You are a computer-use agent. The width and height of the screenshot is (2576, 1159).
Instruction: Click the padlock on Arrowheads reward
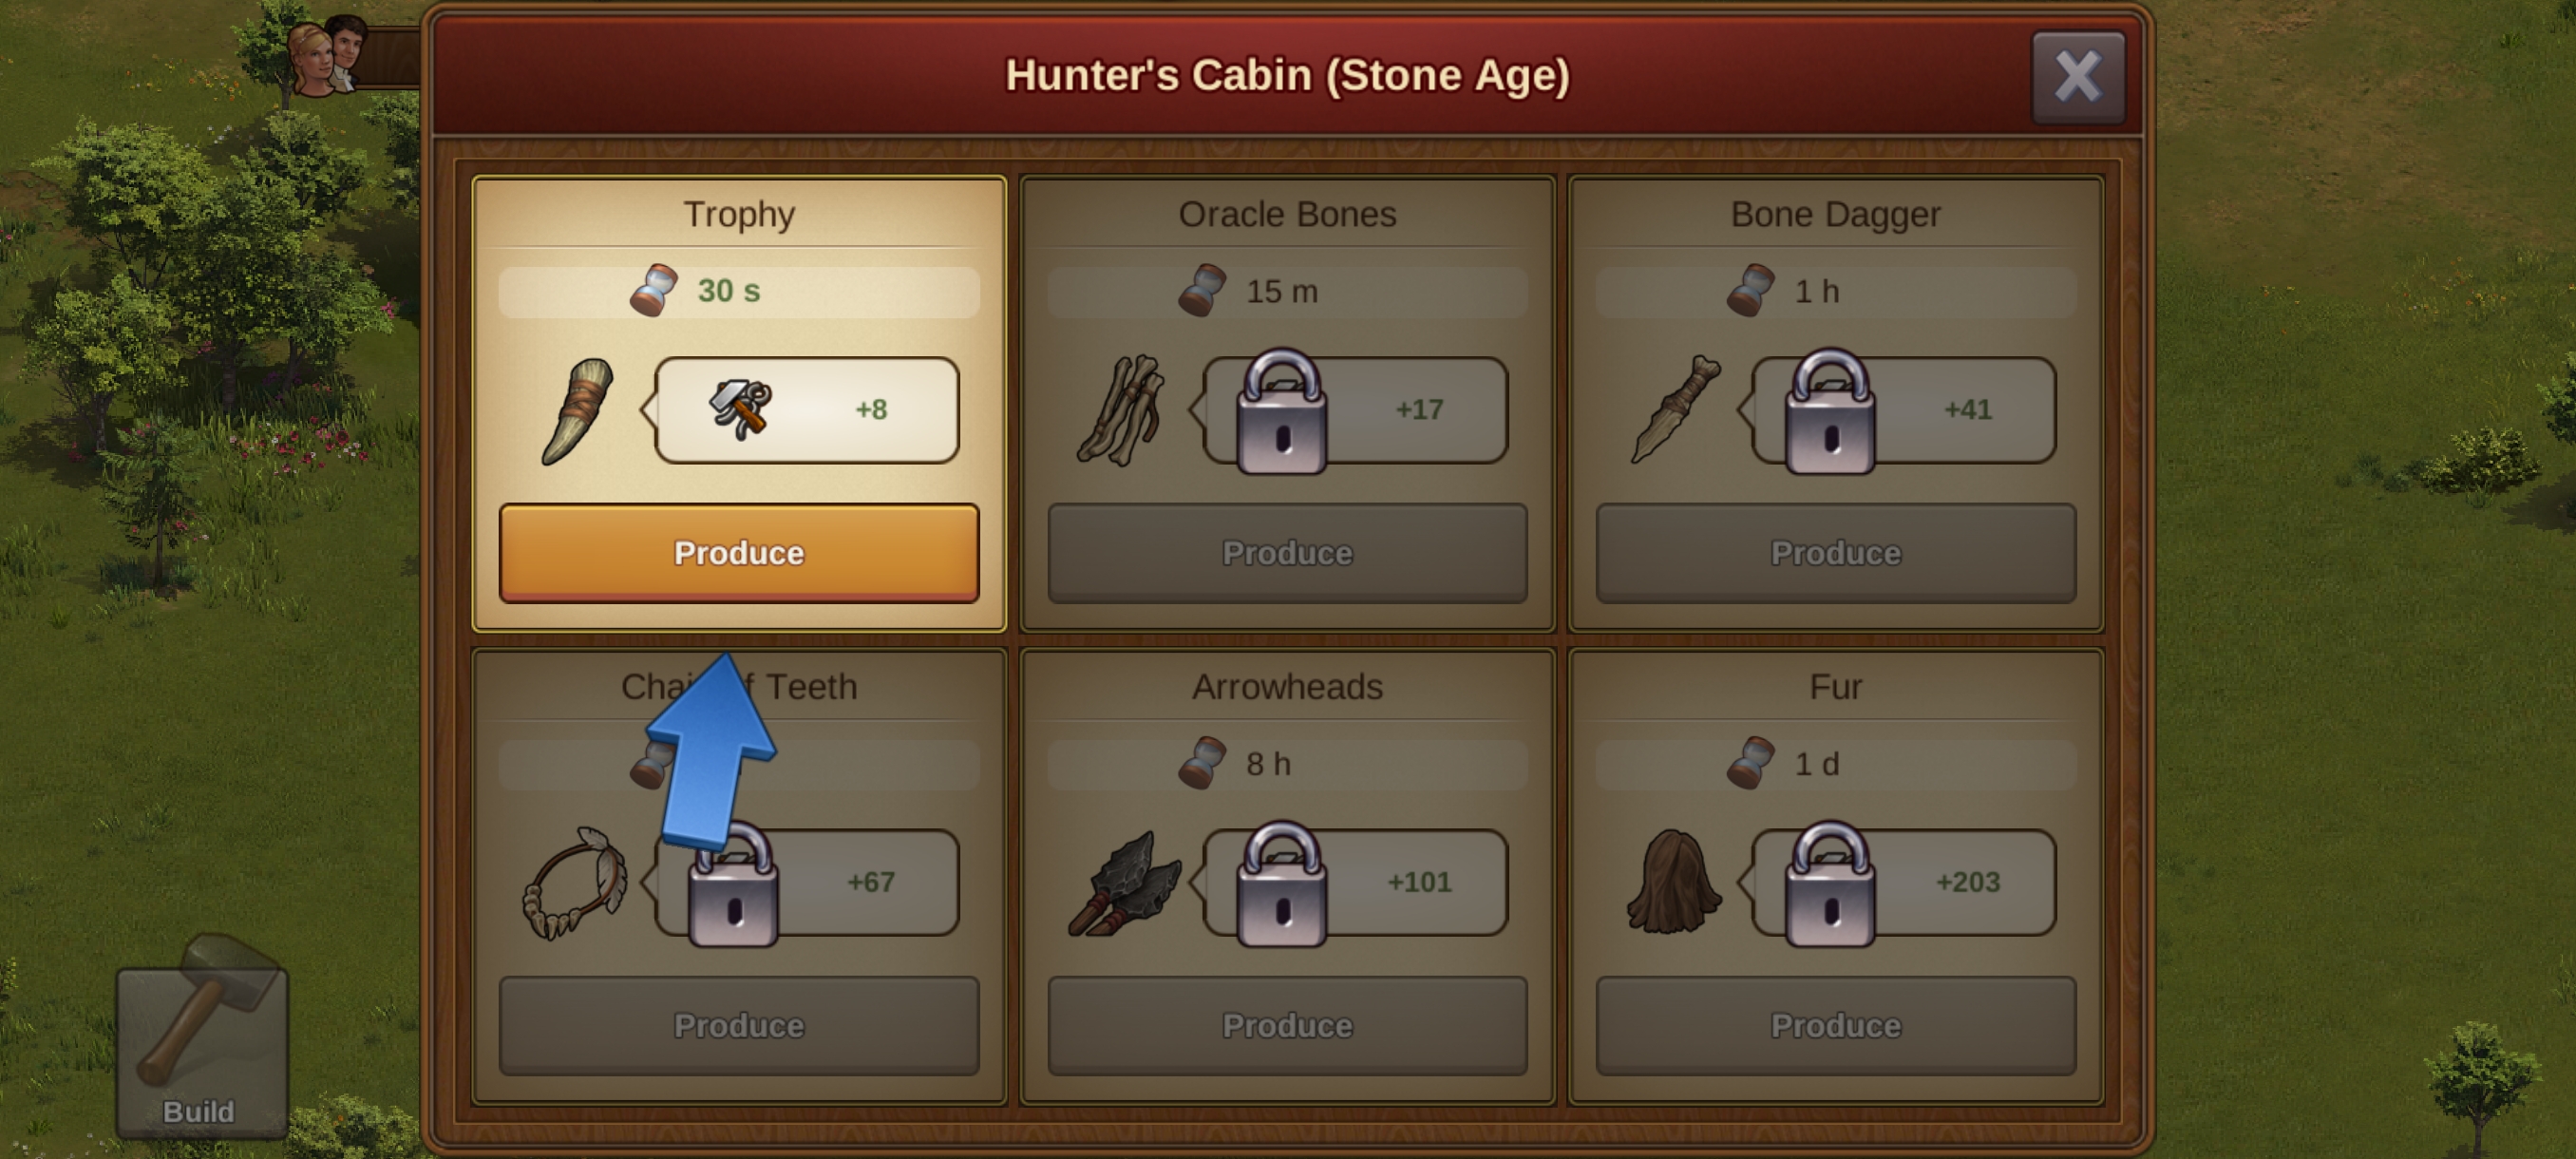1282,883
